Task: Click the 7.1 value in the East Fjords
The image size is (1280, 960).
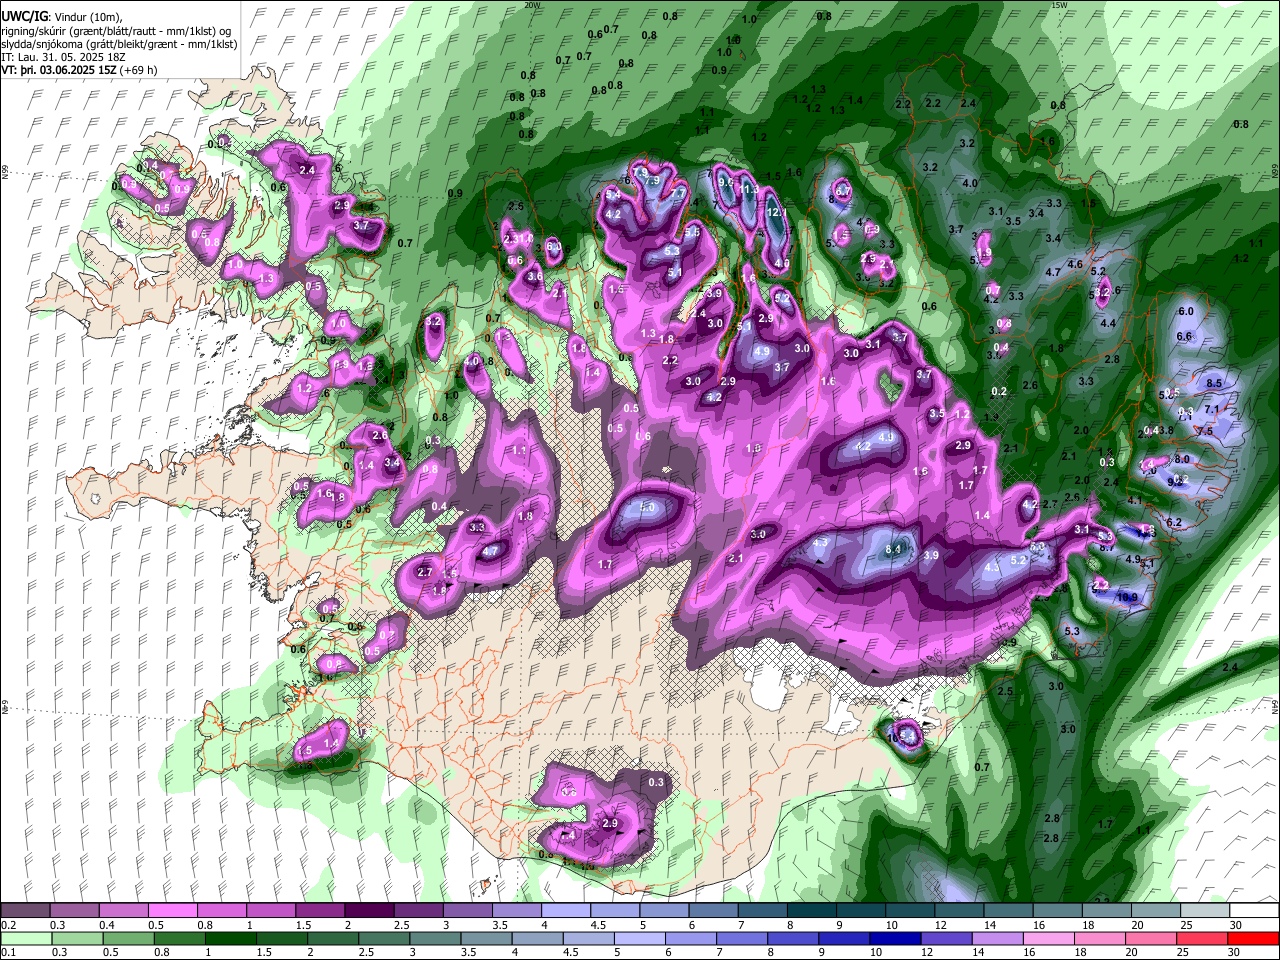Action: click(x=1212, y=409)
